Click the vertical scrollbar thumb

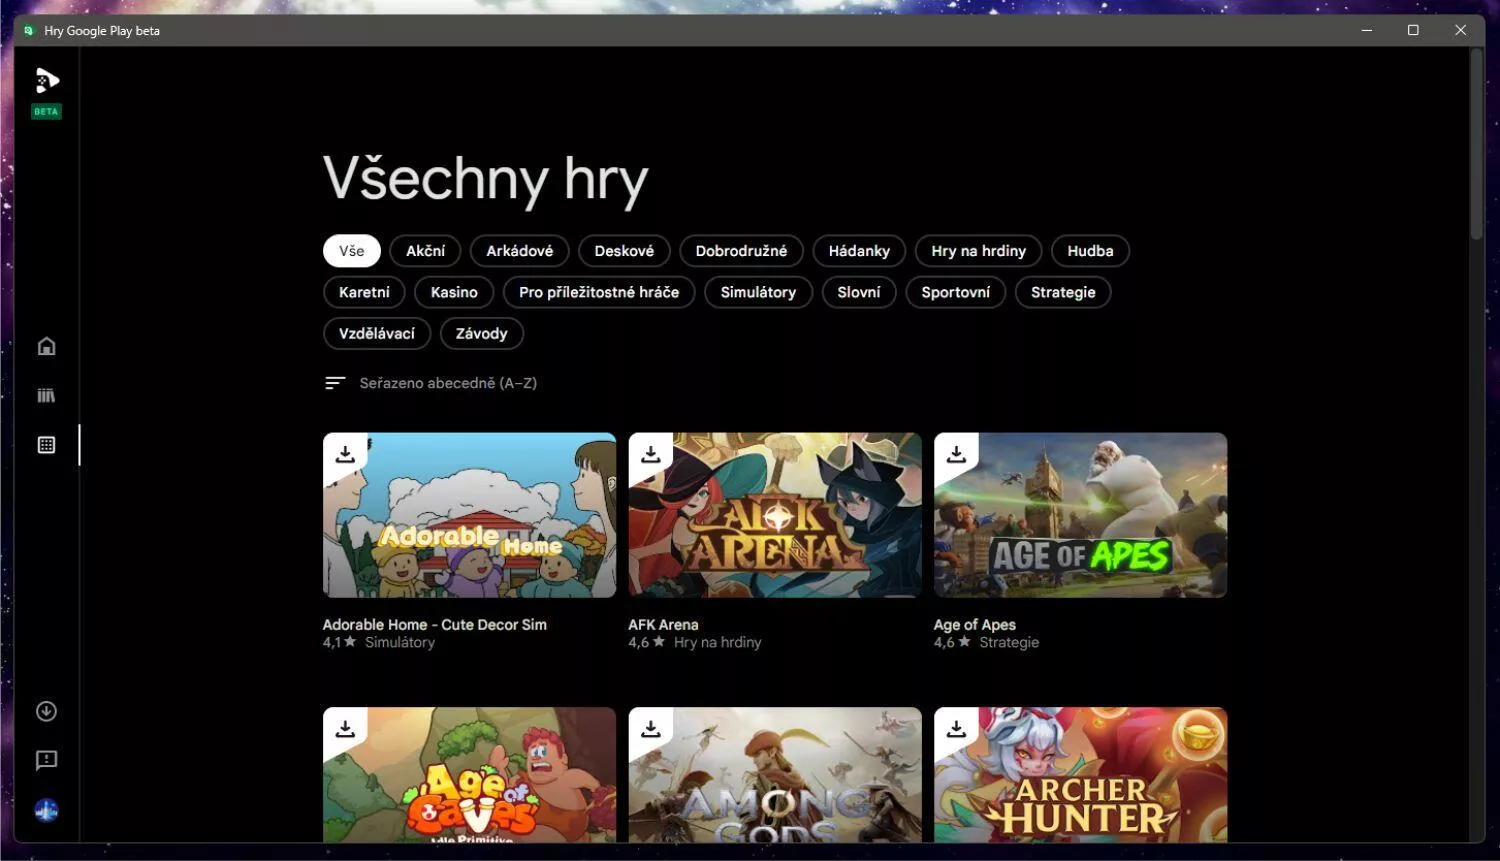coord(1476,144)
